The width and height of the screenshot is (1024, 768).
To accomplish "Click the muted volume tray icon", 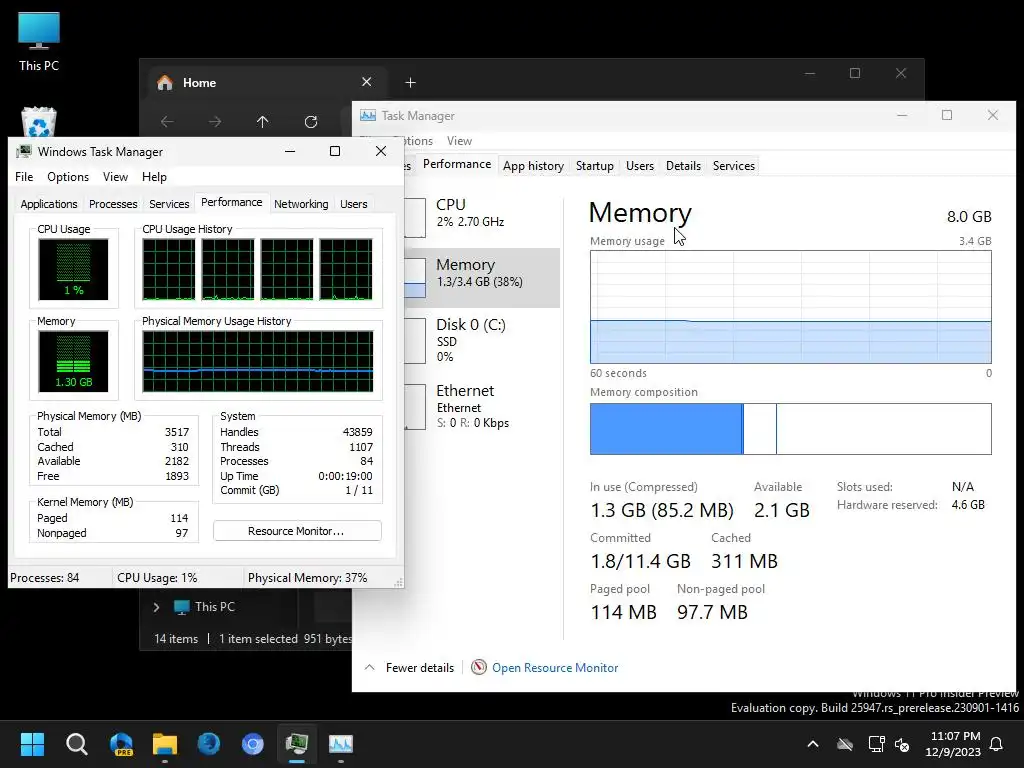I will (x=902, y=744).
